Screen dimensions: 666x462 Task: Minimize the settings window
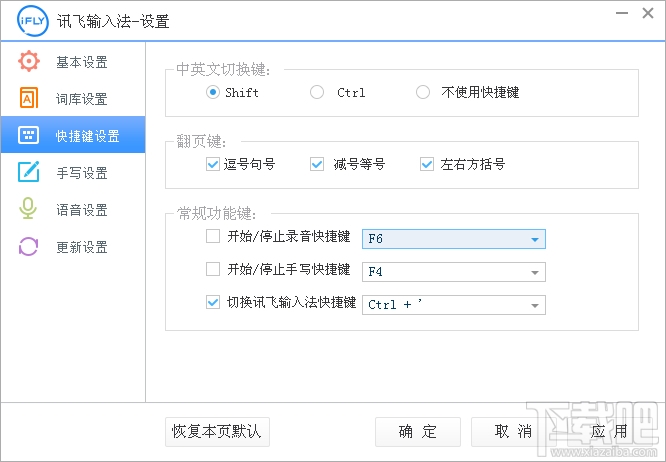tap(622, 13)
